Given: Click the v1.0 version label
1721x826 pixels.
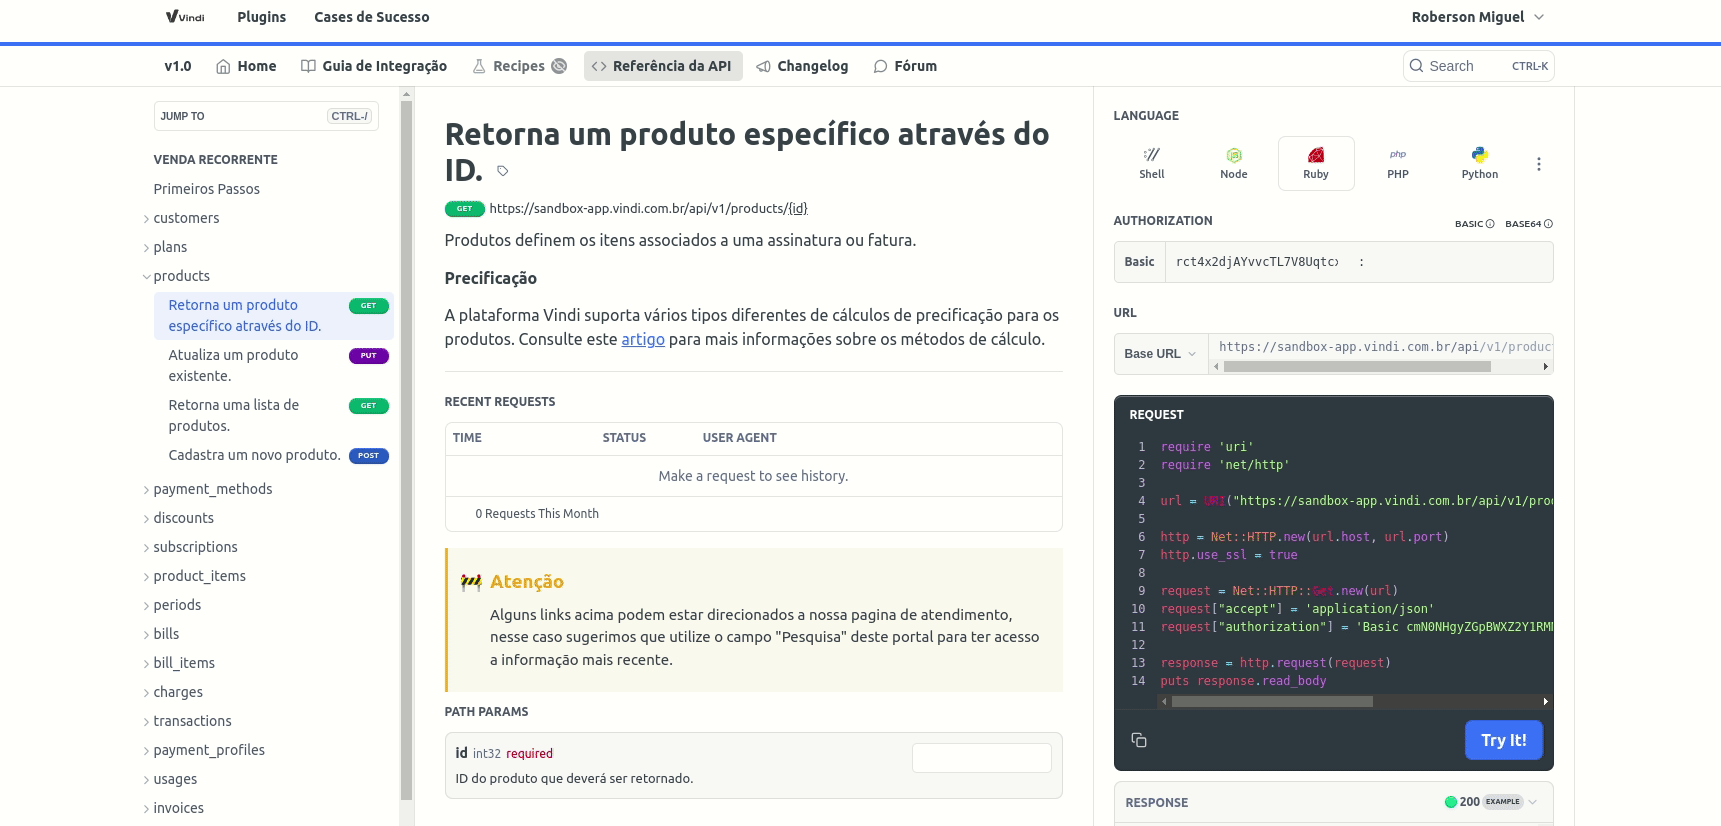Looking at the screenshot, I should click(x=178, y=66).
